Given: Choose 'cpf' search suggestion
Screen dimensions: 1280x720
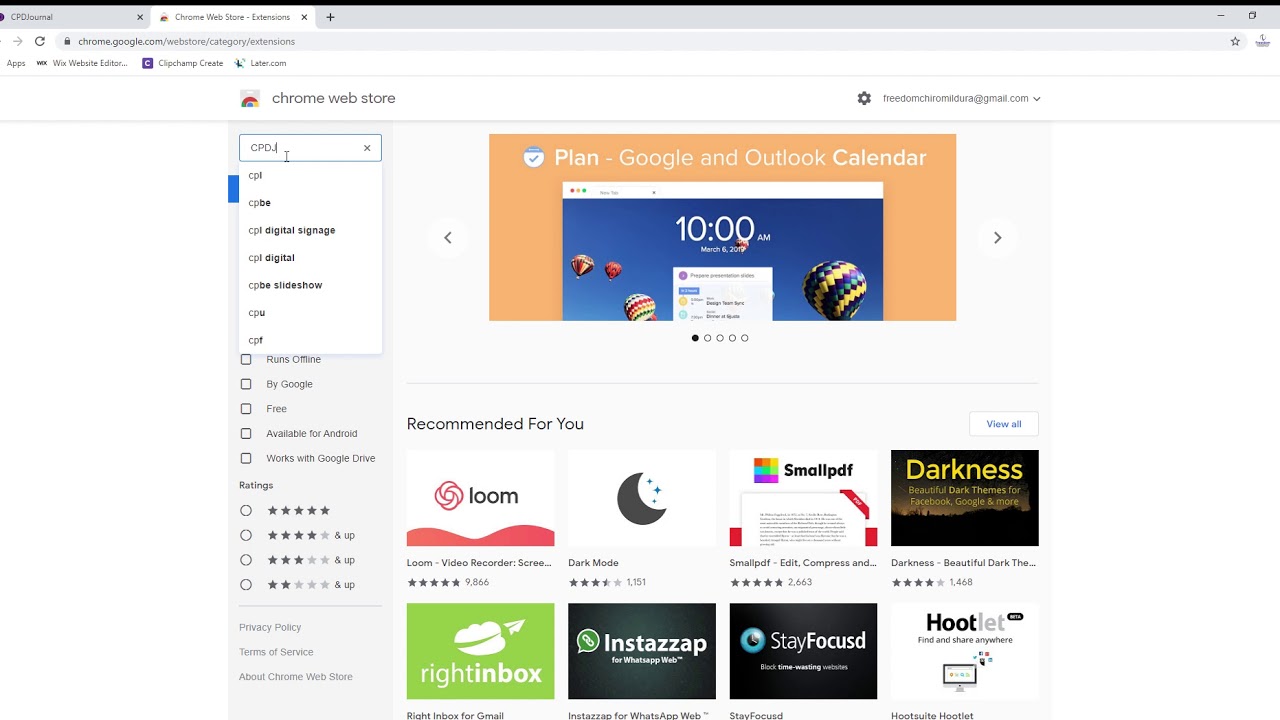Looking at the screenshot, I should click(x=310, y=340).
